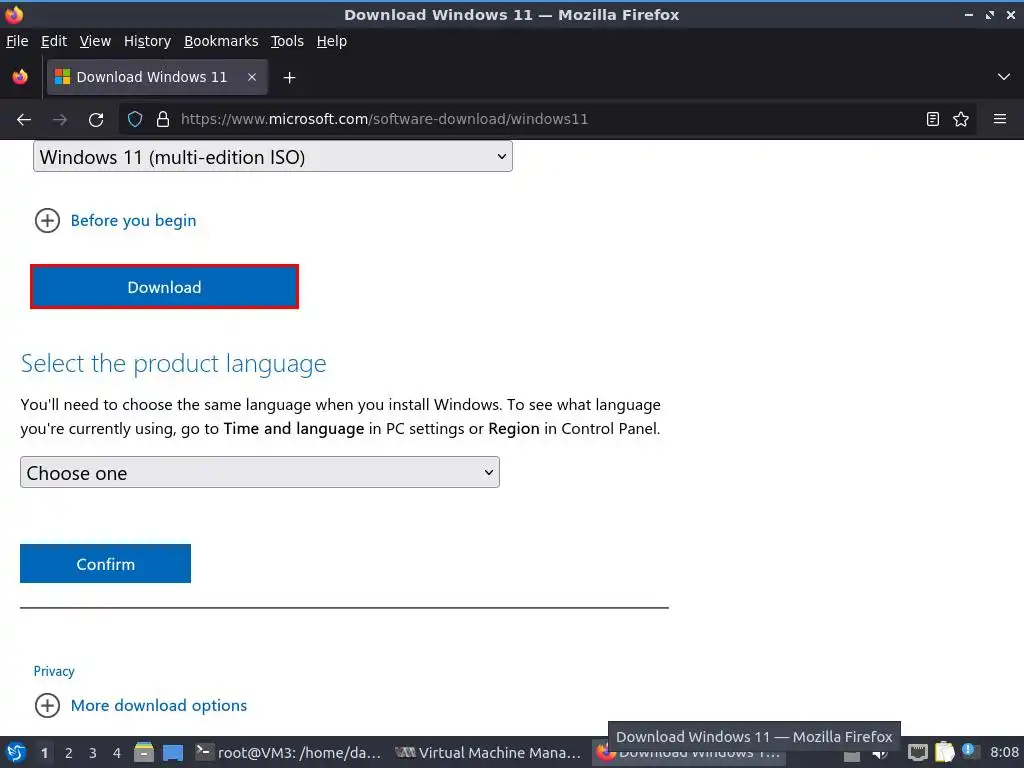1024x768 pixels.
Task: Open More download options link
Action: tap(159, 705)
